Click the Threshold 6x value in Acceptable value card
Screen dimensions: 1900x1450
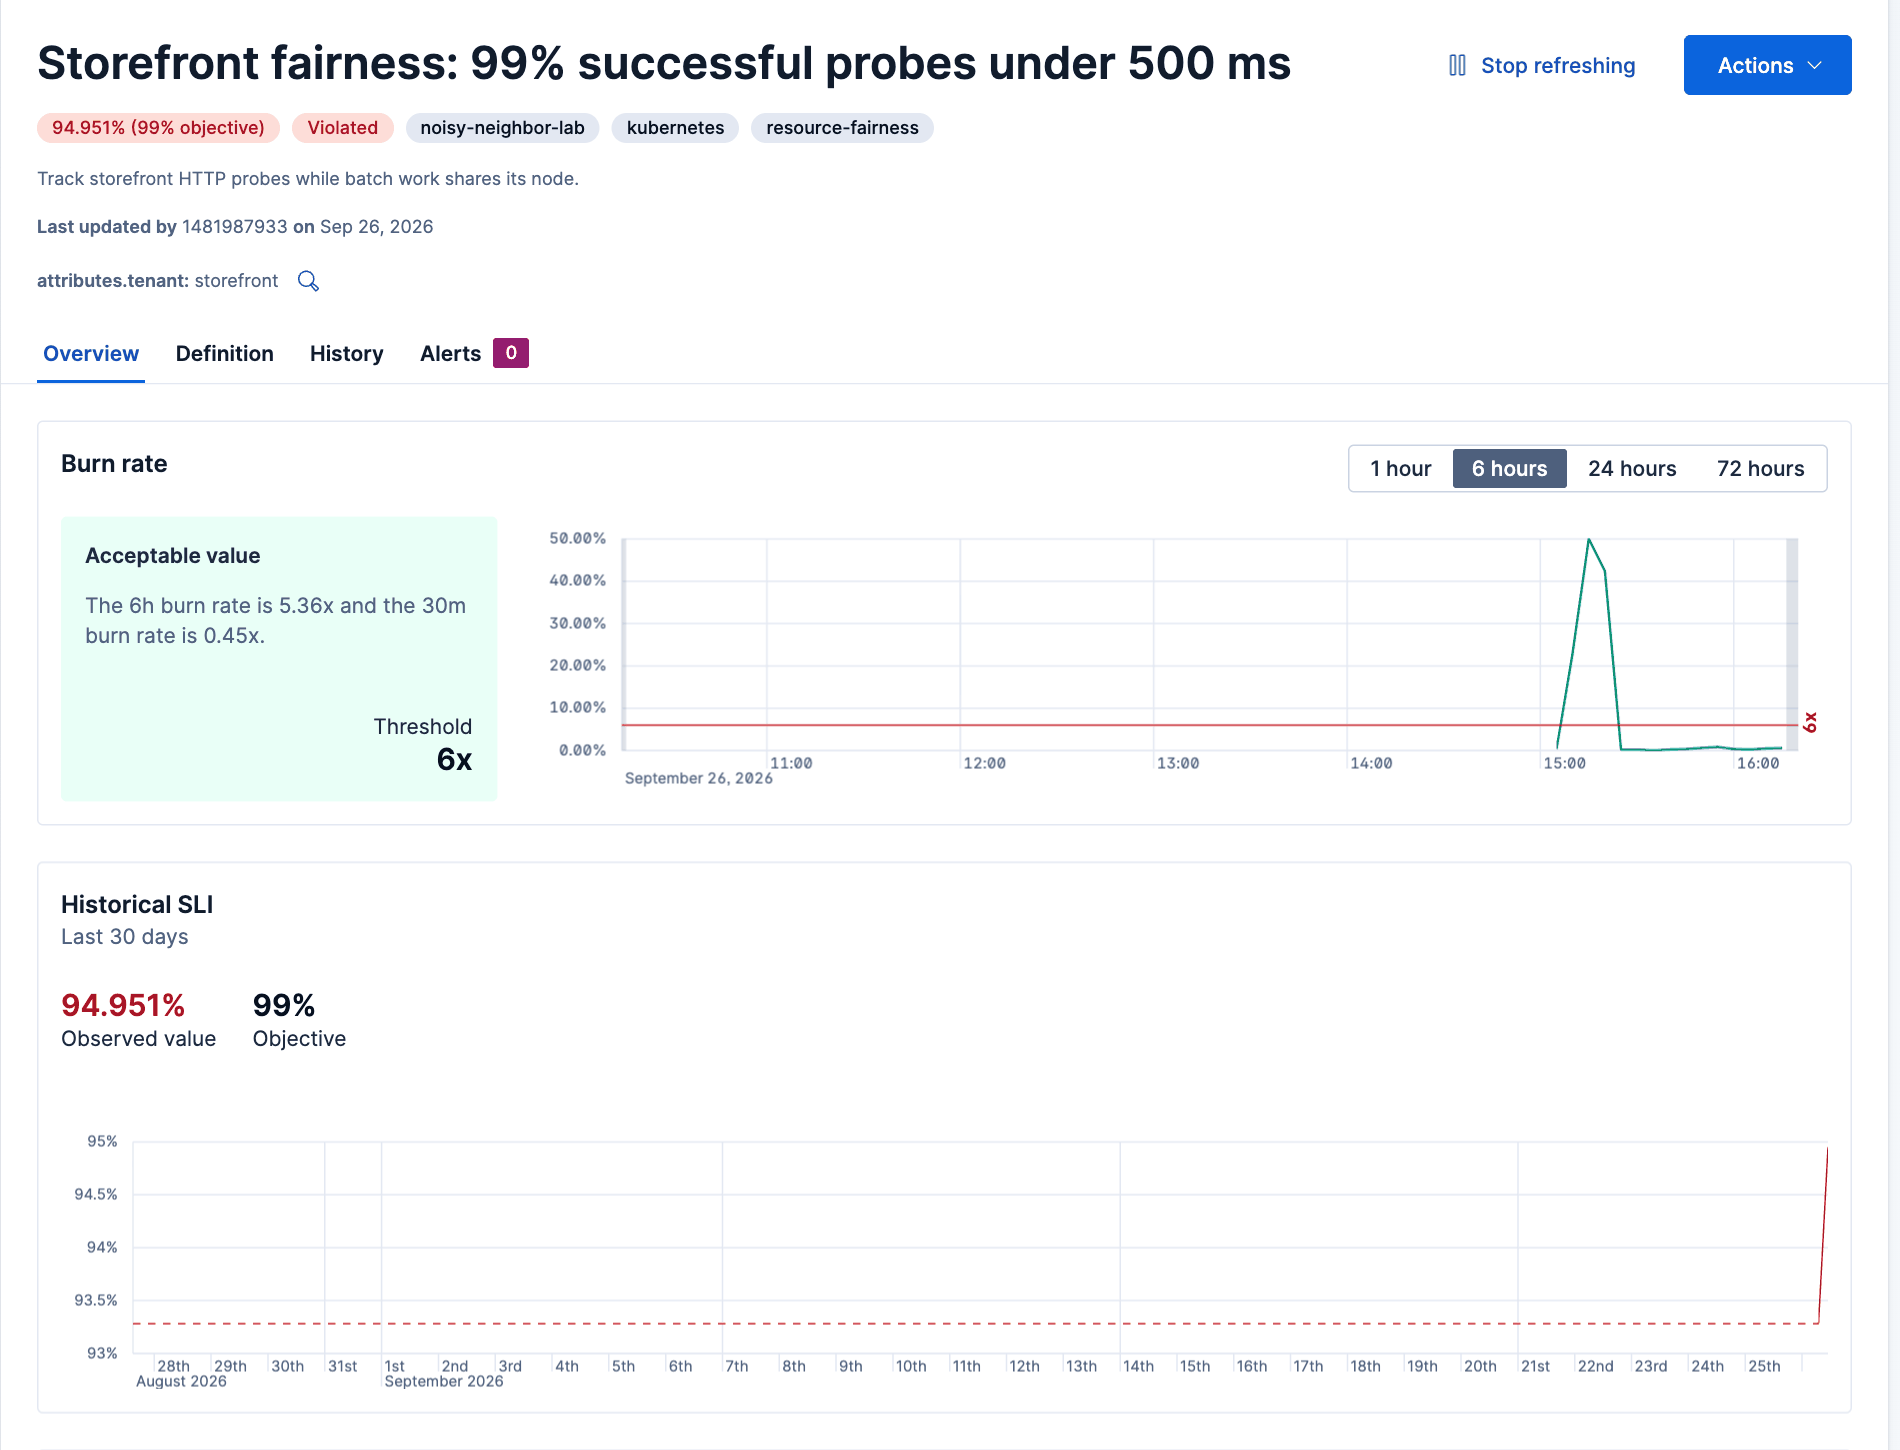(454, 759)
